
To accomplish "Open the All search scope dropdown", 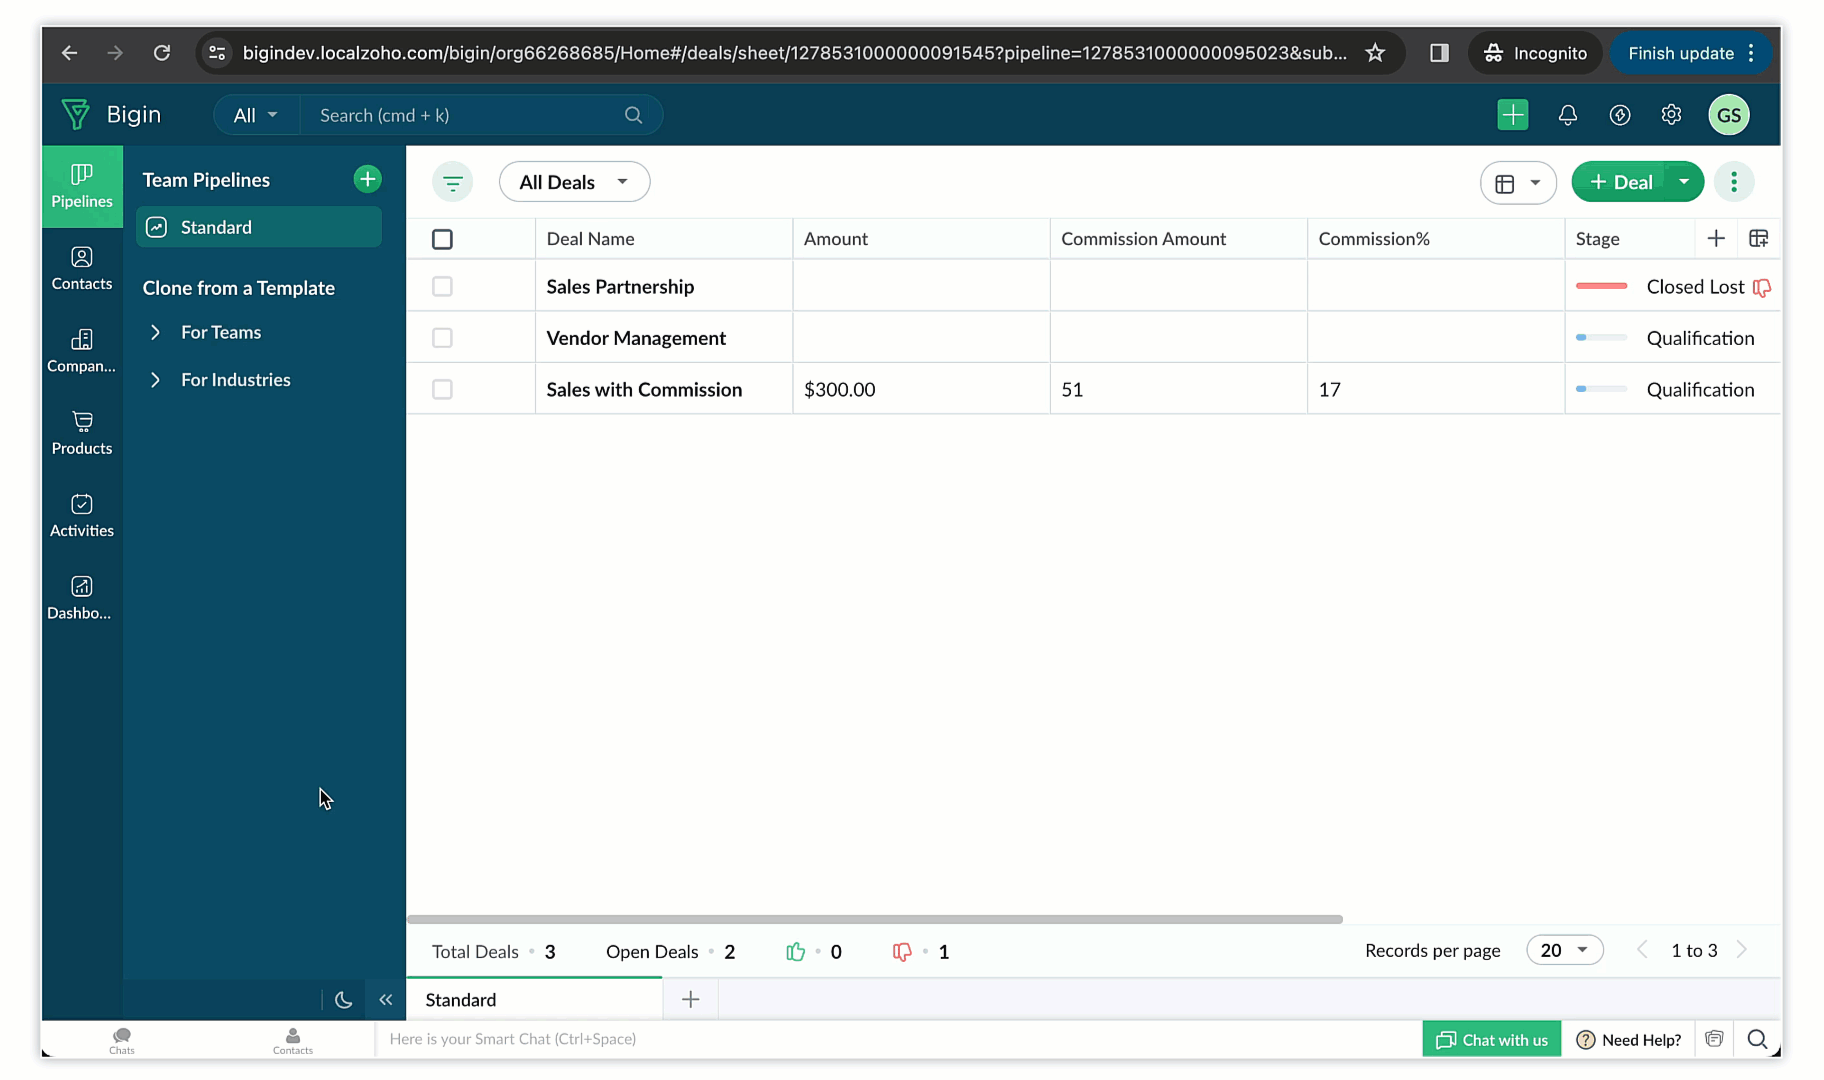I will tap(256, 115).
